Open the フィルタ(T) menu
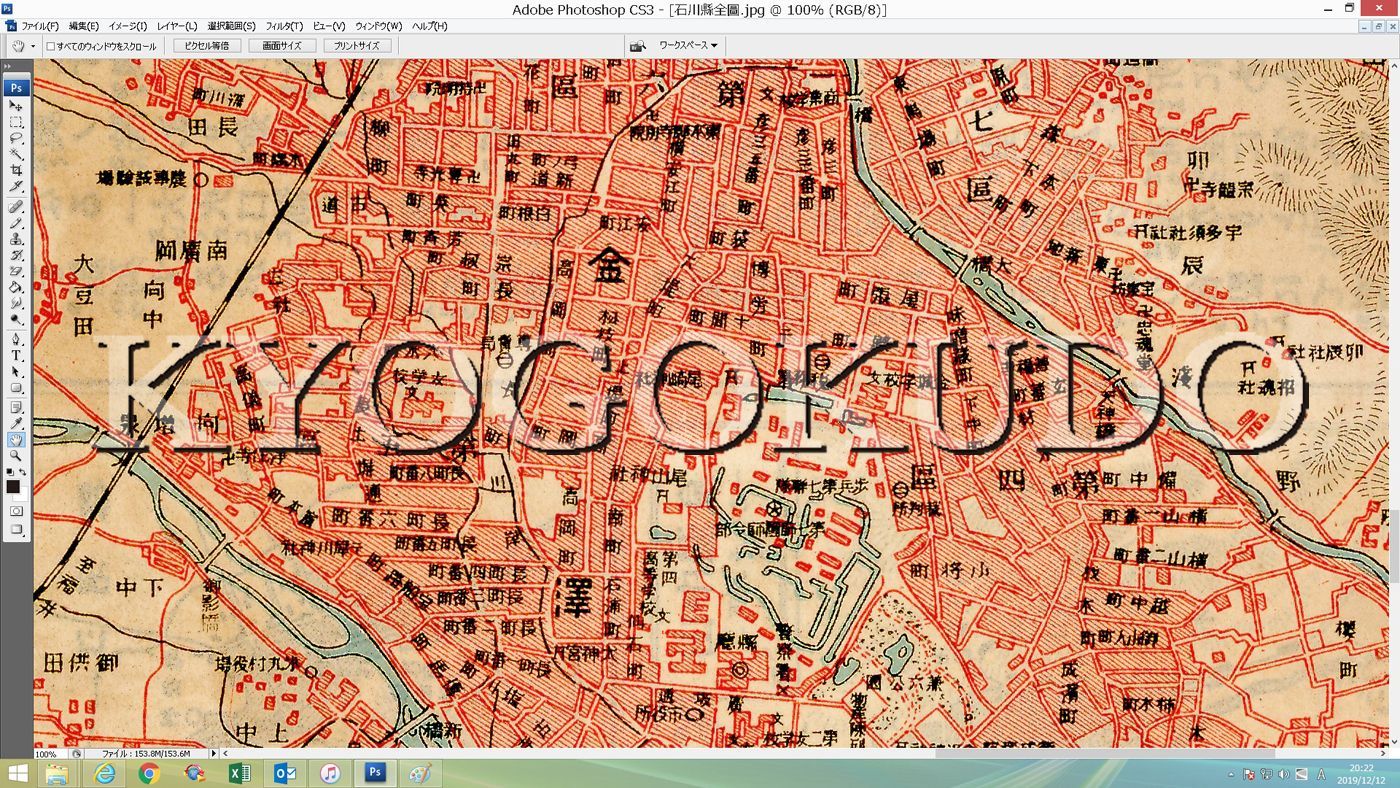 coord(285,26)
